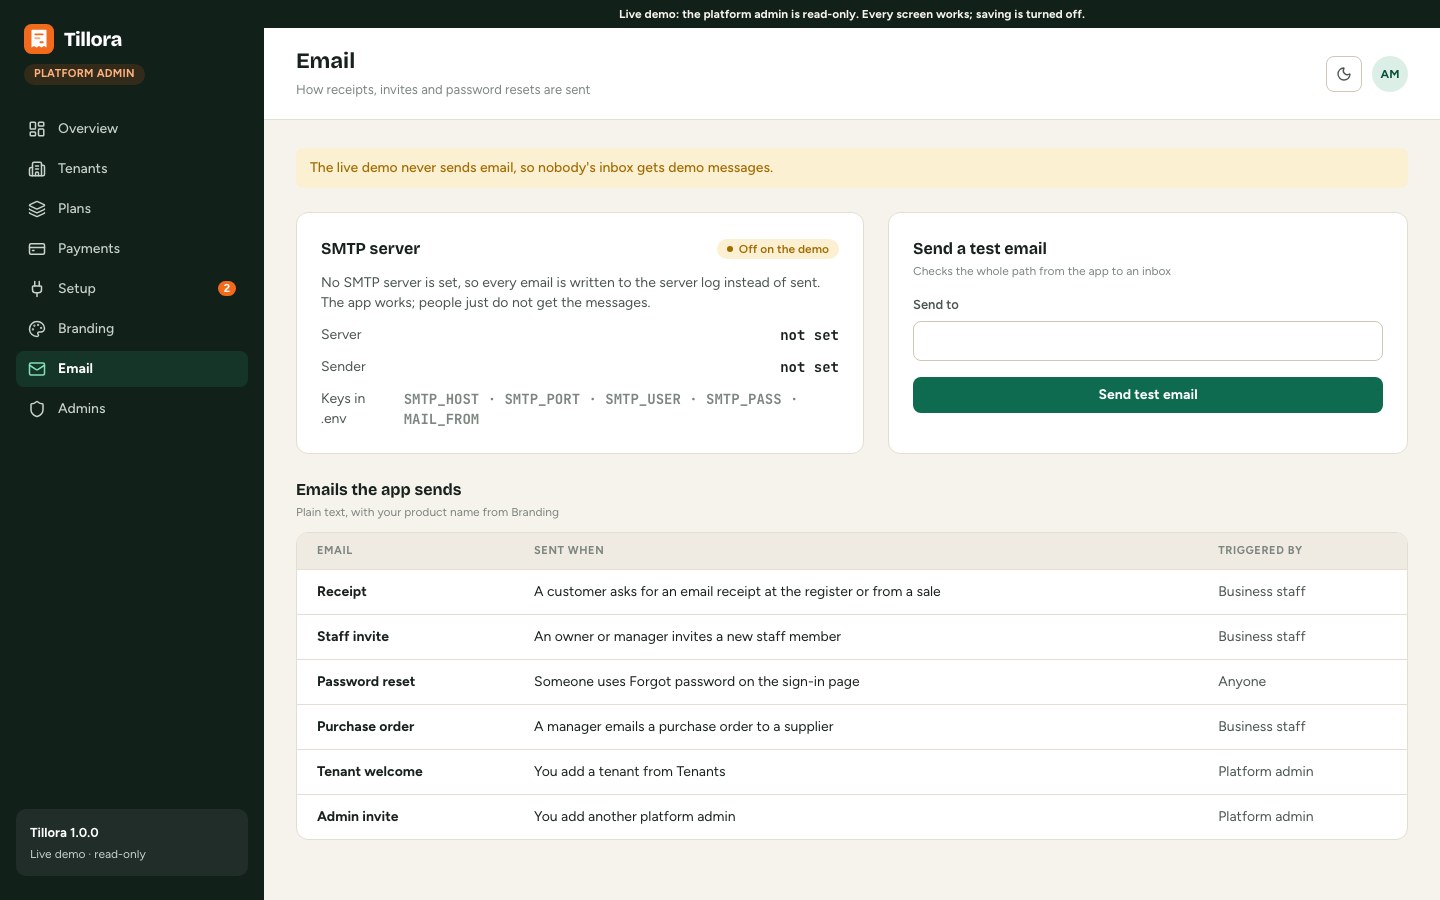The width and height of the screenshot is (1440, 900).
Task: Click the EMAIL column header
Action: coord(335,550)
